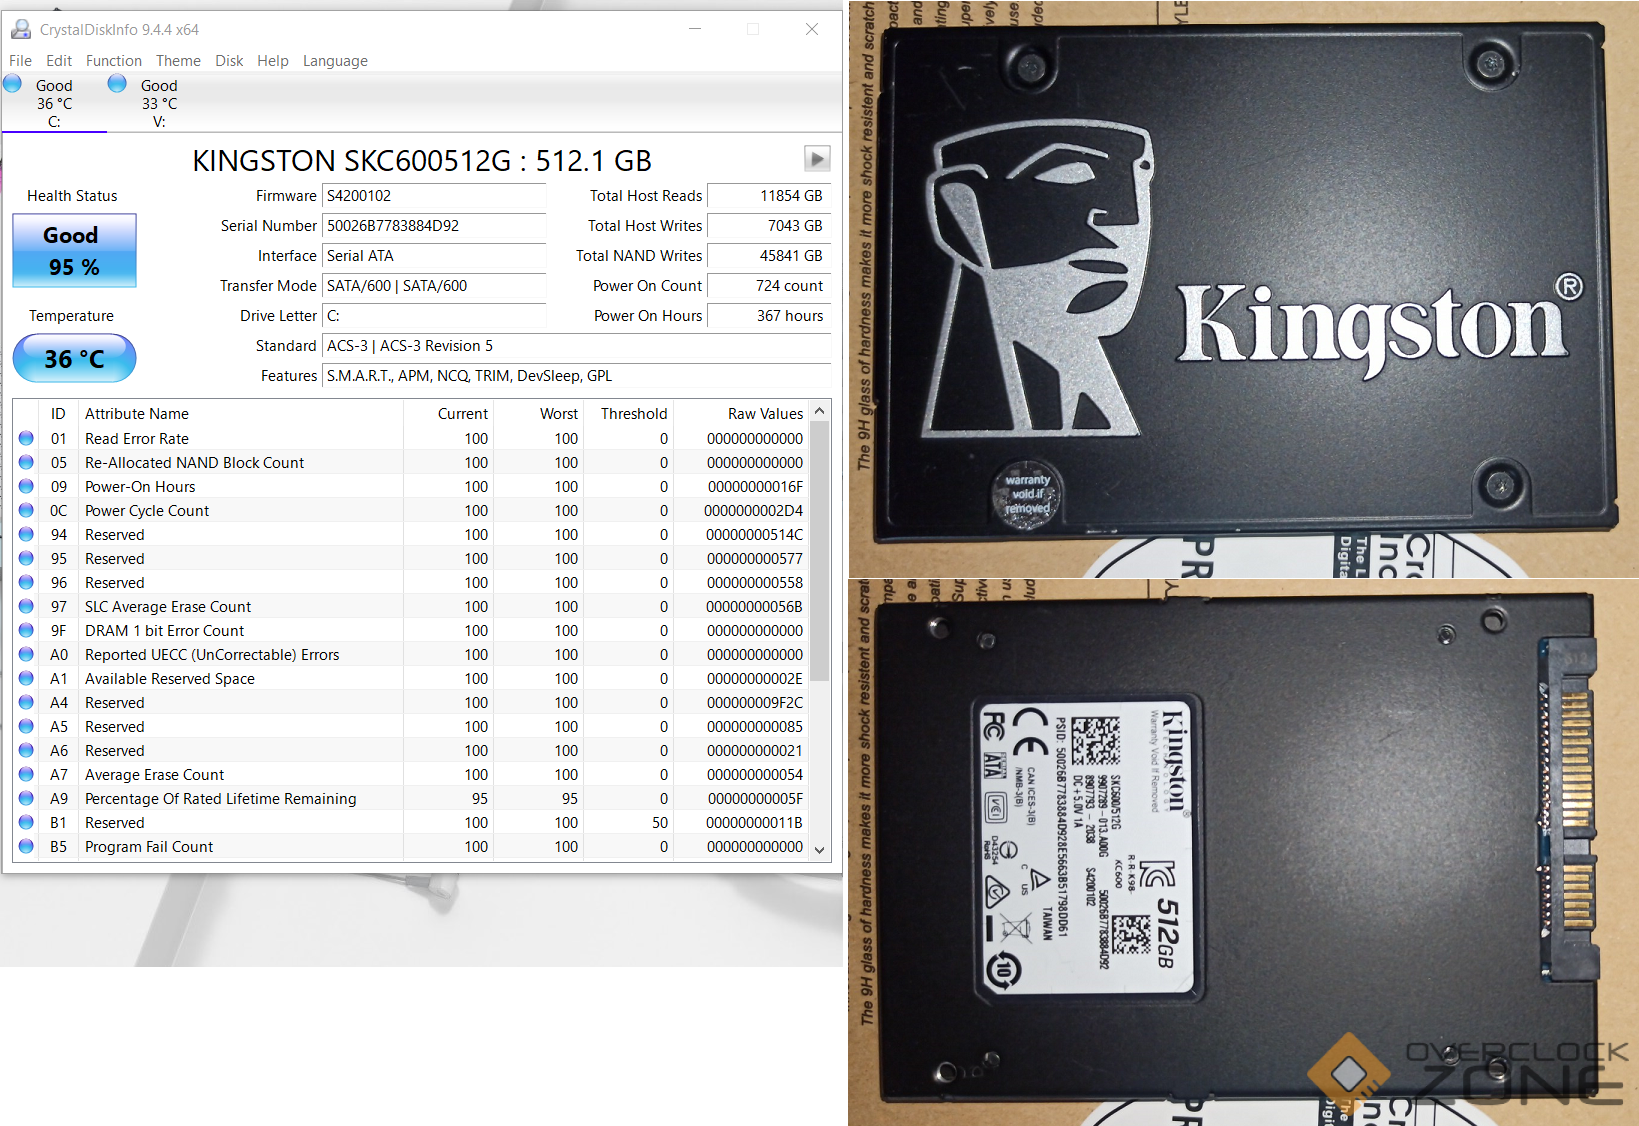Click the status orb for Reported UECC Errors
The image size is (1639, 1126).
tap(26, 654)
